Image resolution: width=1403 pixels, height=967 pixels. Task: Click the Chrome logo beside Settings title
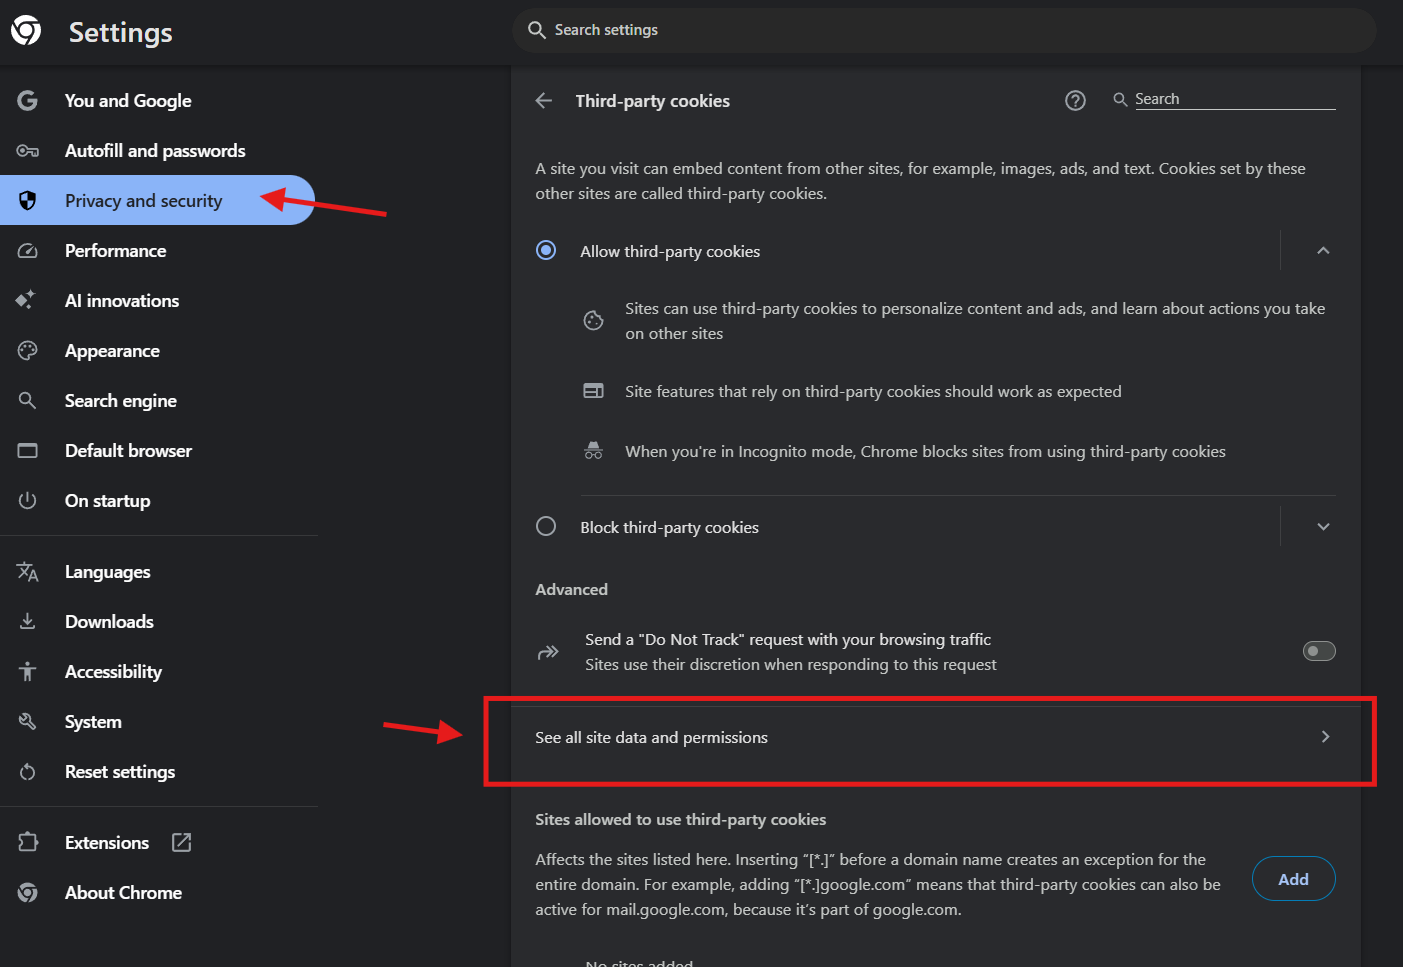27,31
